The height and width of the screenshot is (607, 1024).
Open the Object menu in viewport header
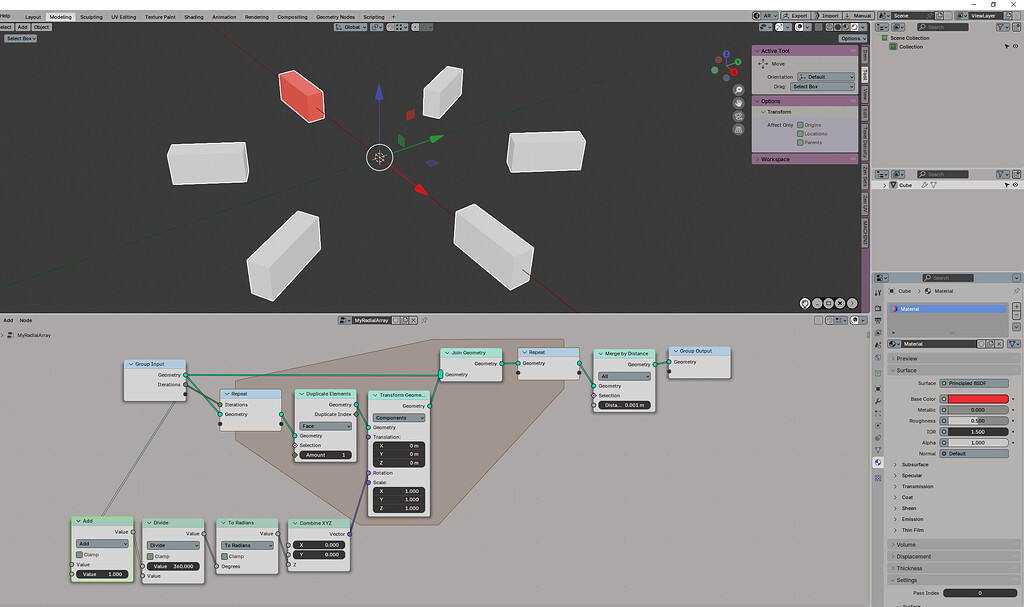tap(41, 27)
